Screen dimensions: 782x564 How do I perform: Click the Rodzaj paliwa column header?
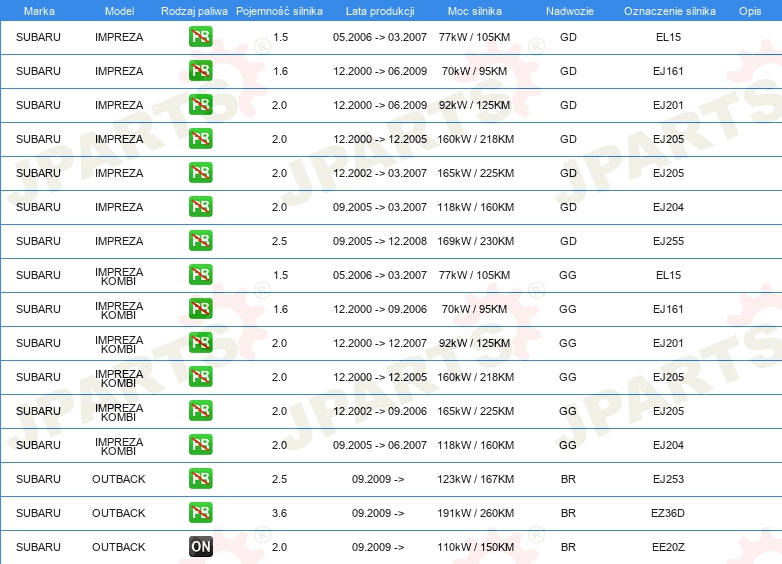194,10
